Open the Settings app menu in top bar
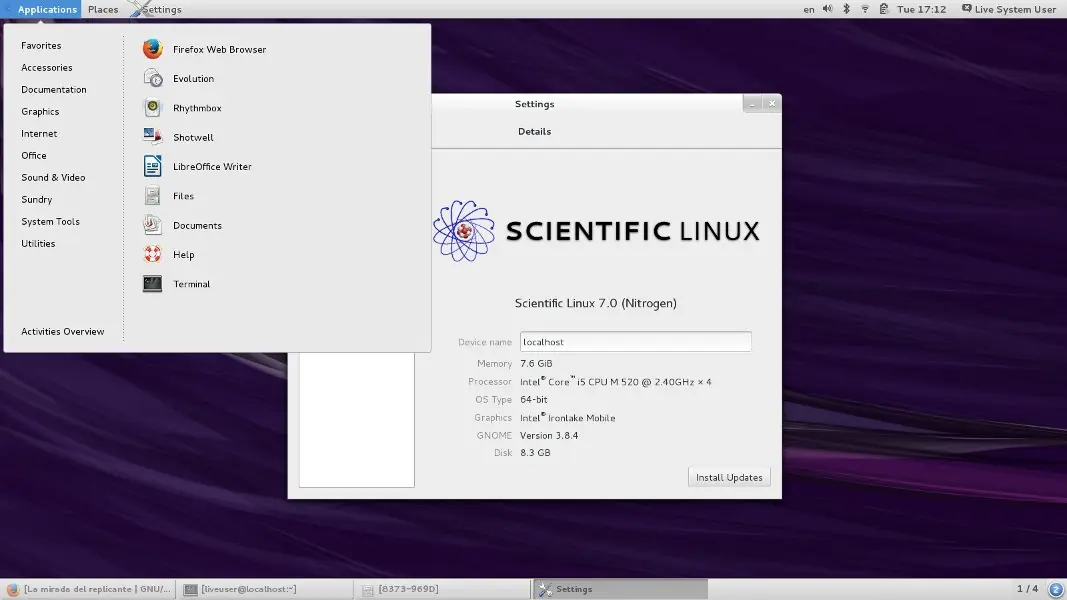The height and width of the screenshot is (600, 1067). [156, 9]
